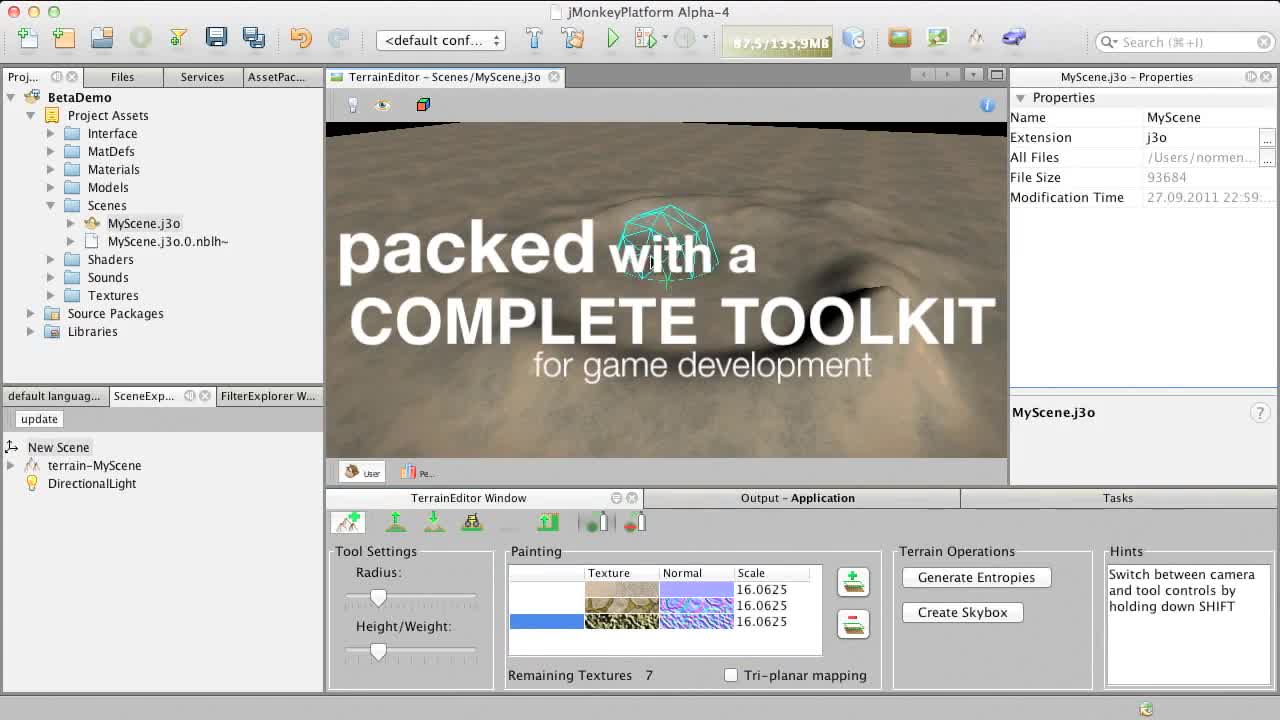Open the default configuration dropdown
This screenshot has width=1280, height=720.
[x=440, y=41]
